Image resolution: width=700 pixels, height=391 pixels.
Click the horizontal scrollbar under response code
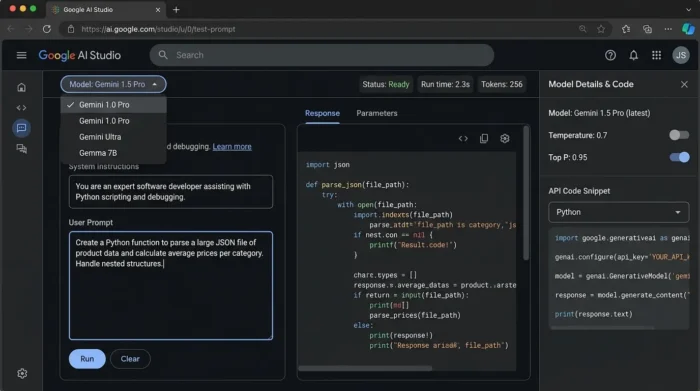(x=365, y=368)
